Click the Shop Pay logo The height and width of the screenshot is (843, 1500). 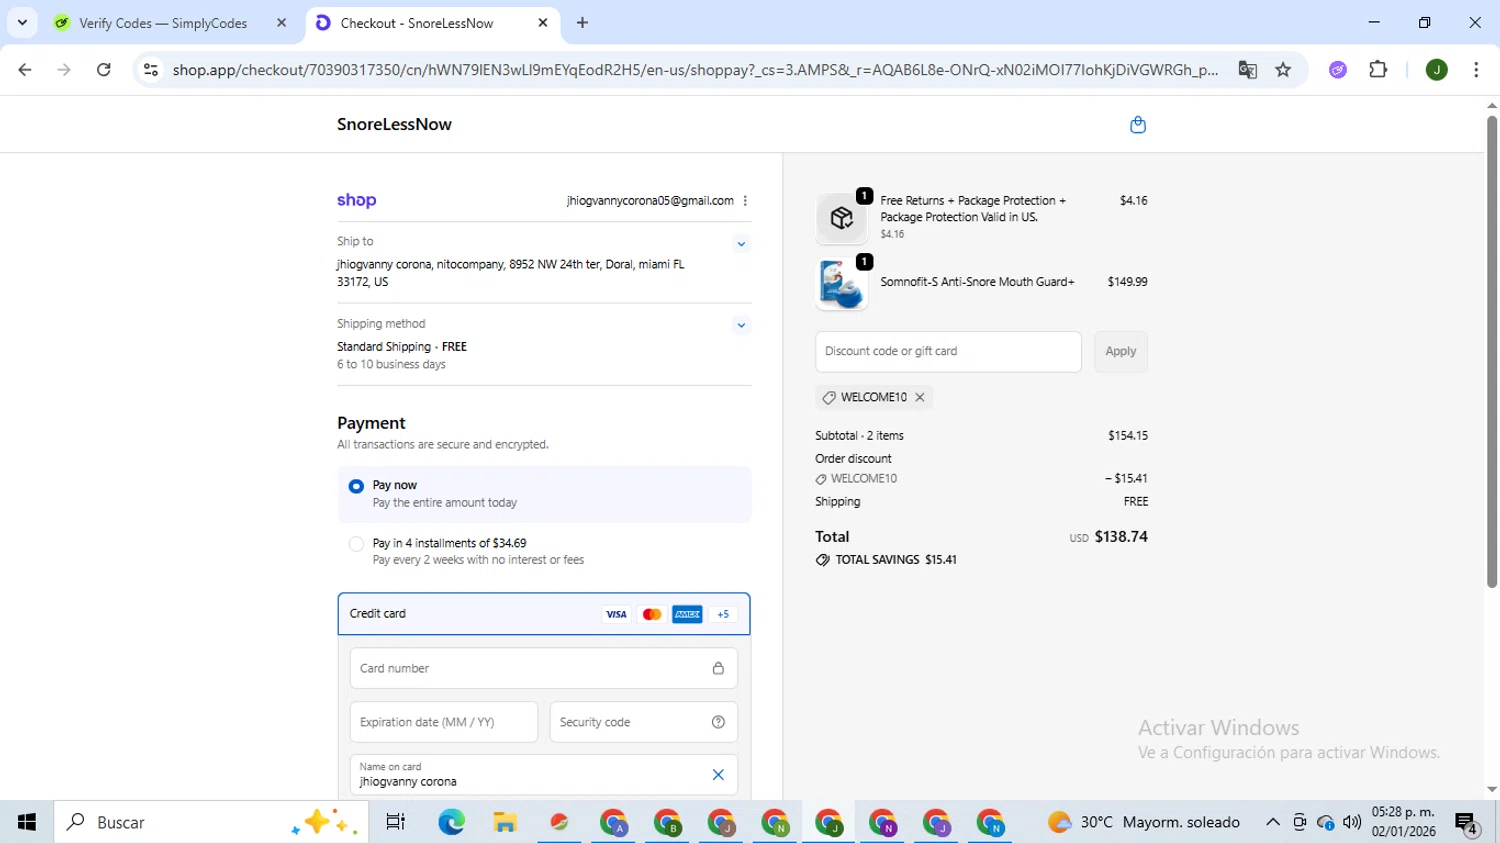click(356, 201)
